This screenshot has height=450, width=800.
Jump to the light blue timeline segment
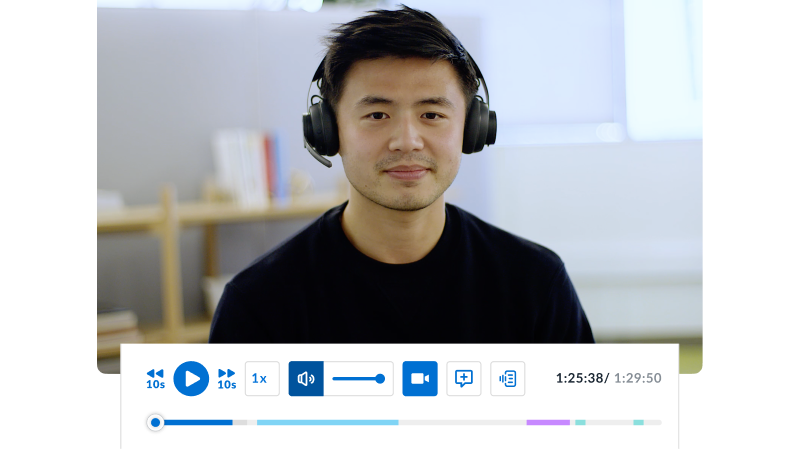tap(328, 422)
